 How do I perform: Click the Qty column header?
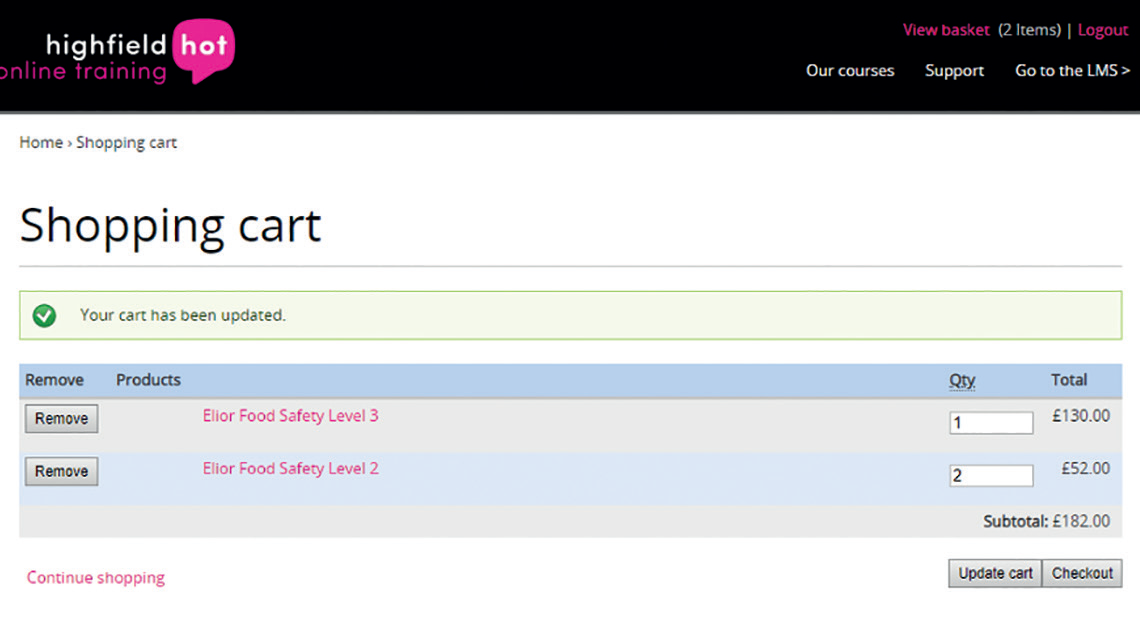[961, 380]
